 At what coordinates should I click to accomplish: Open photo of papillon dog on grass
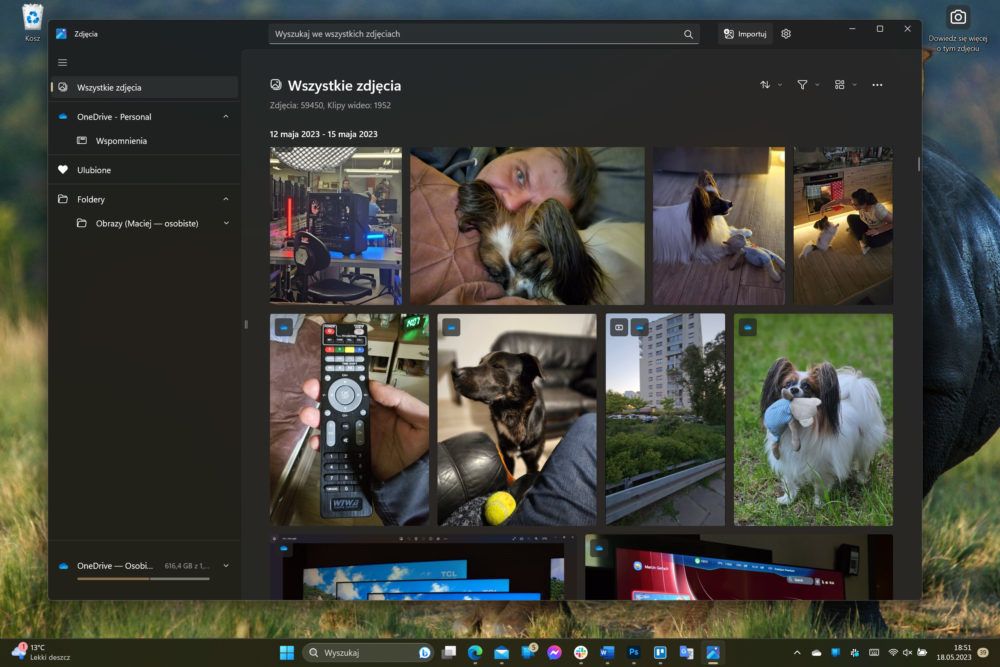[813, 420]
